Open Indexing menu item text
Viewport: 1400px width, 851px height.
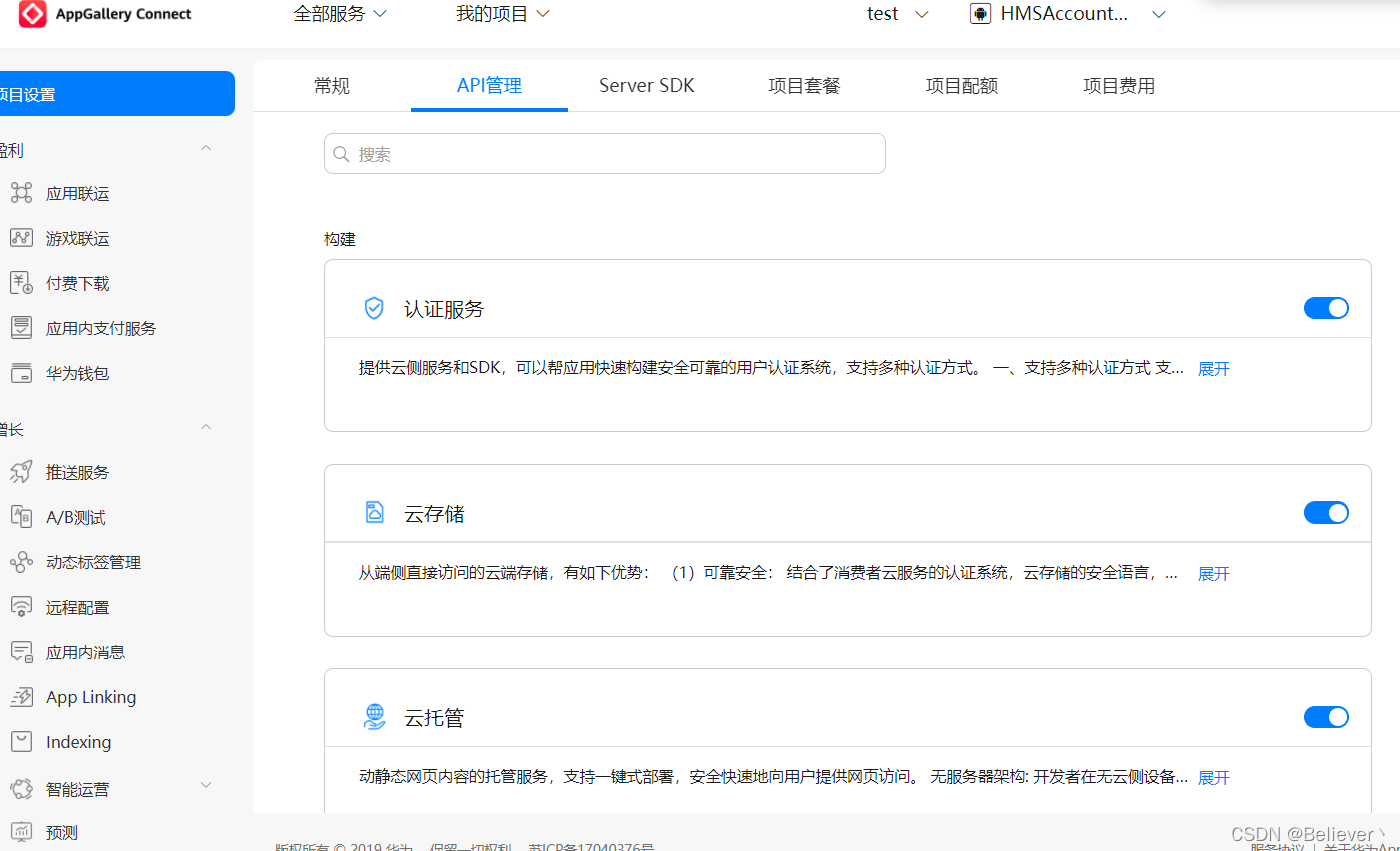pos(78,742)
